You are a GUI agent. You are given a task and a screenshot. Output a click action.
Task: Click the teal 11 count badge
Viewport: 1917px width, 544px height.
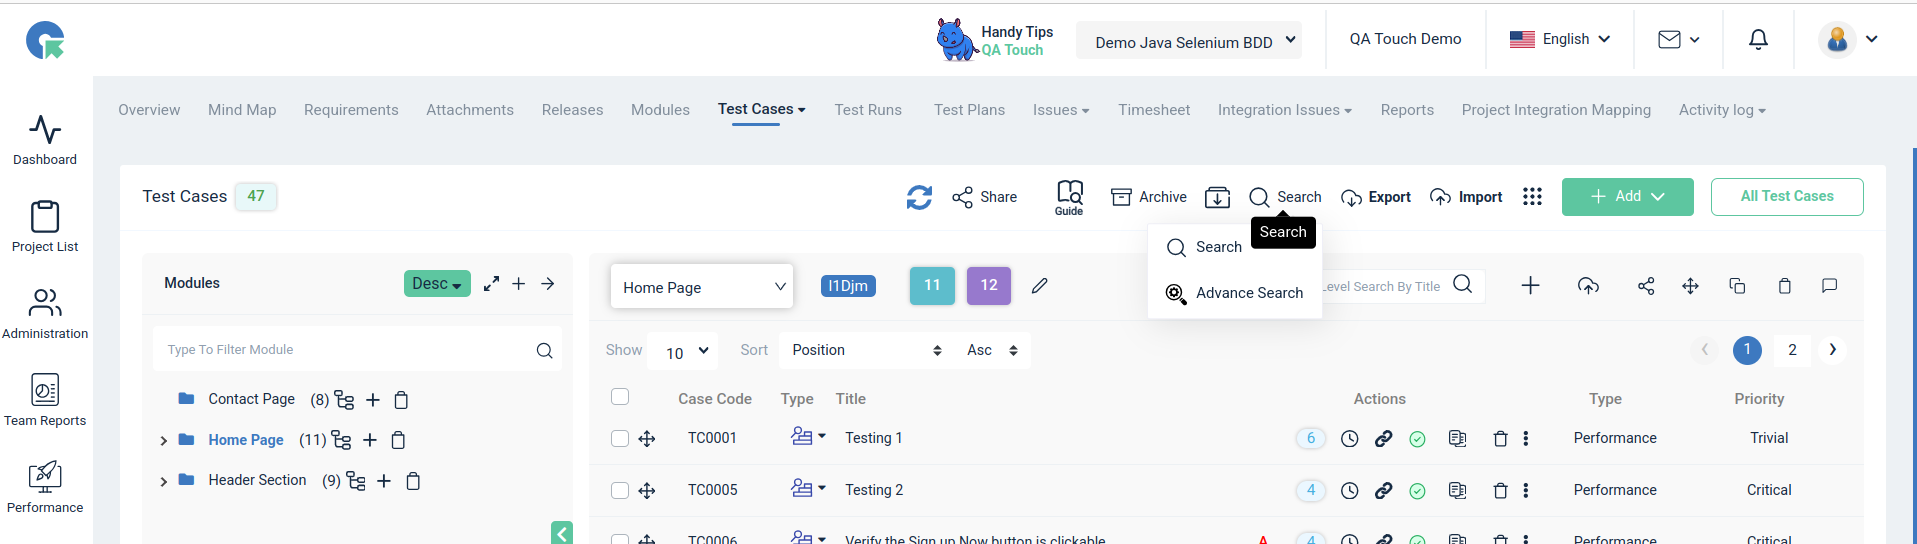[x=932, y=286]
